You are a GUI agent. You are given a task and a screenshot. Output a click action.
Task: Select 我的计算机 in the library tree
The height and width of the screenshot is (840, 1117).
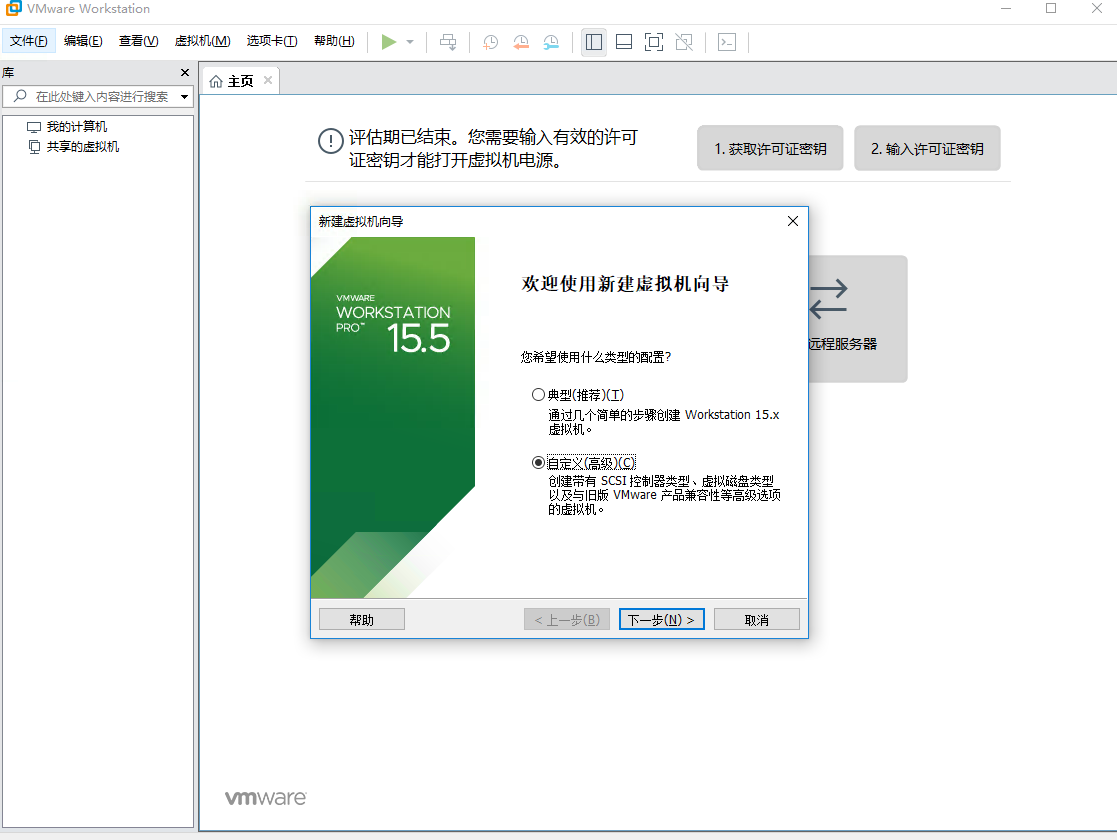coord(76,127)
